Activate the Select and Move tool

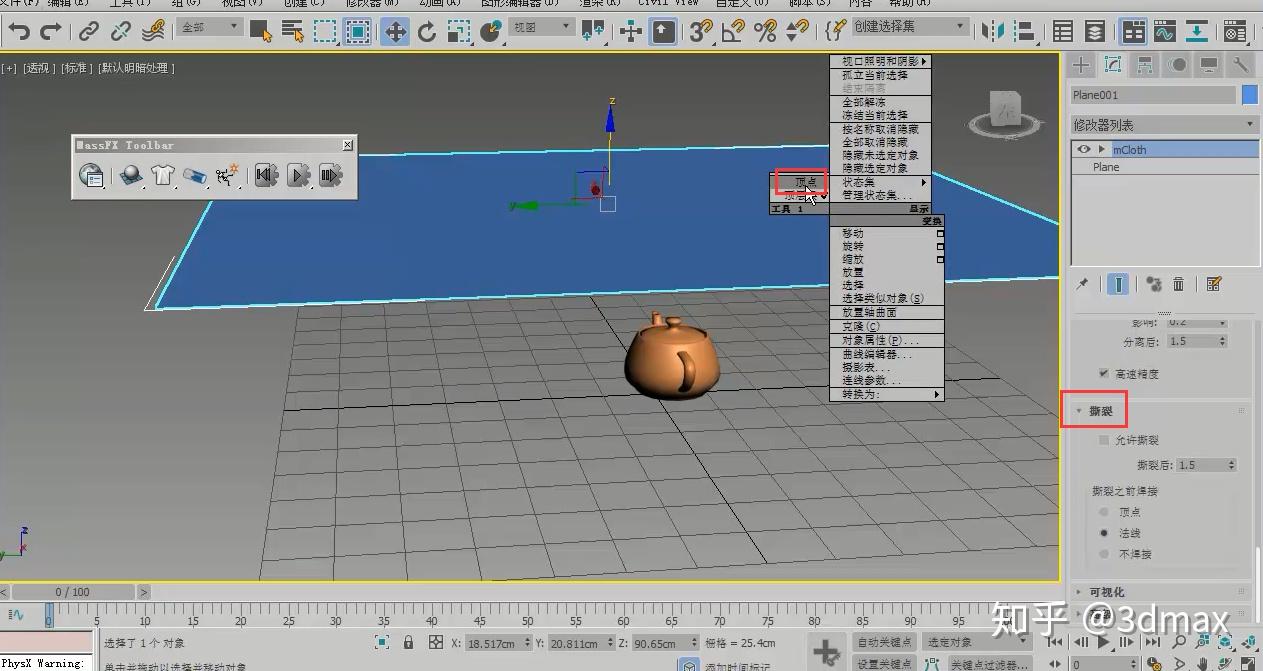tap(394, 31)
